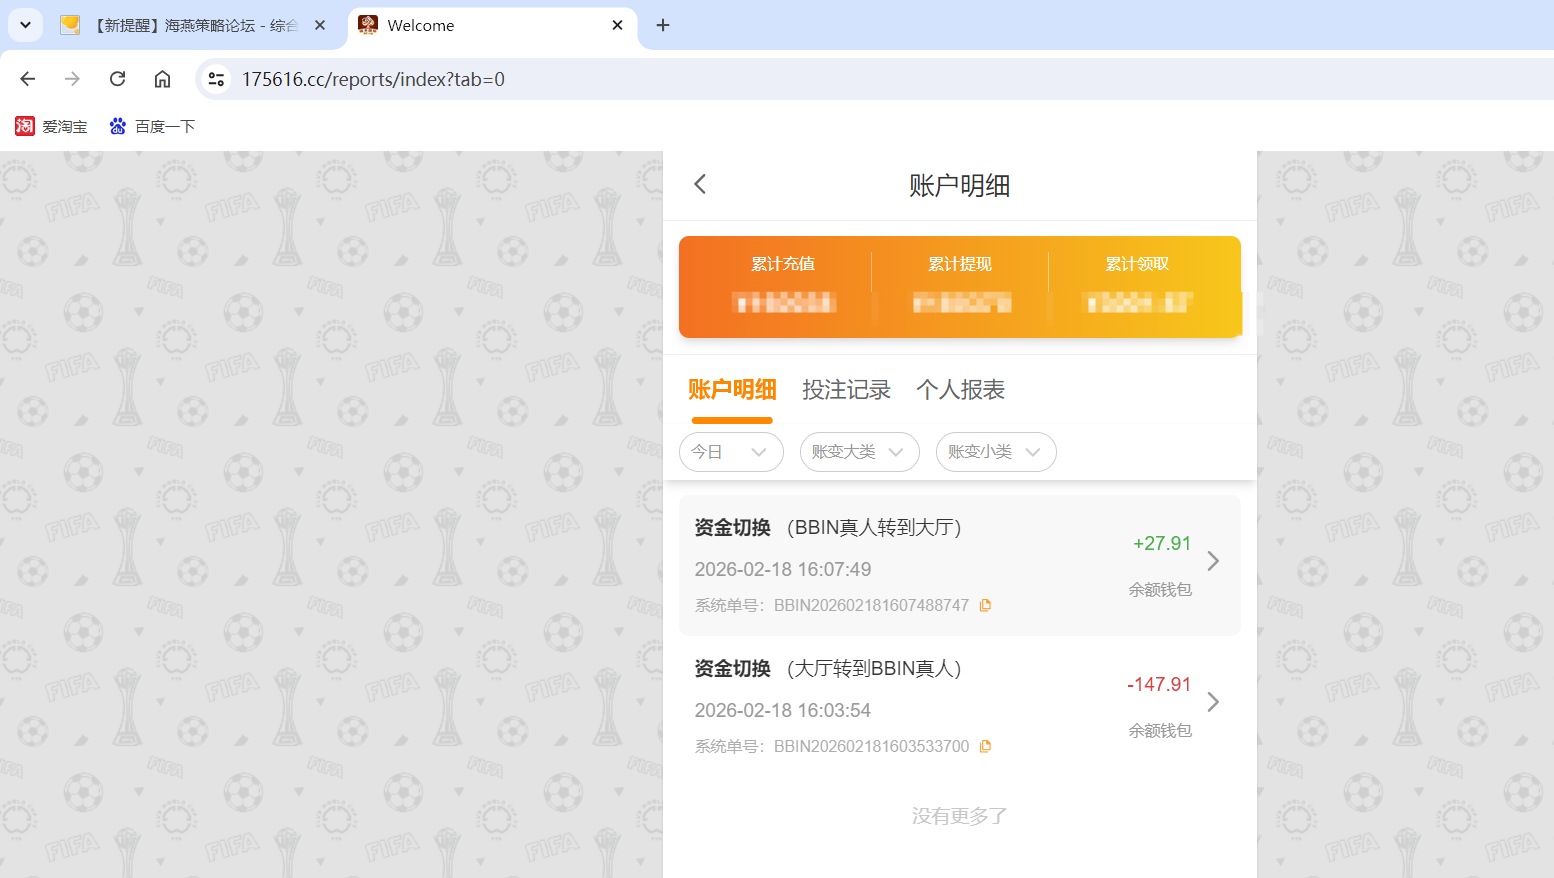Expand the +27.91 资金切换 record detail
The image size is (1554, 878).
click(1213, 562)
